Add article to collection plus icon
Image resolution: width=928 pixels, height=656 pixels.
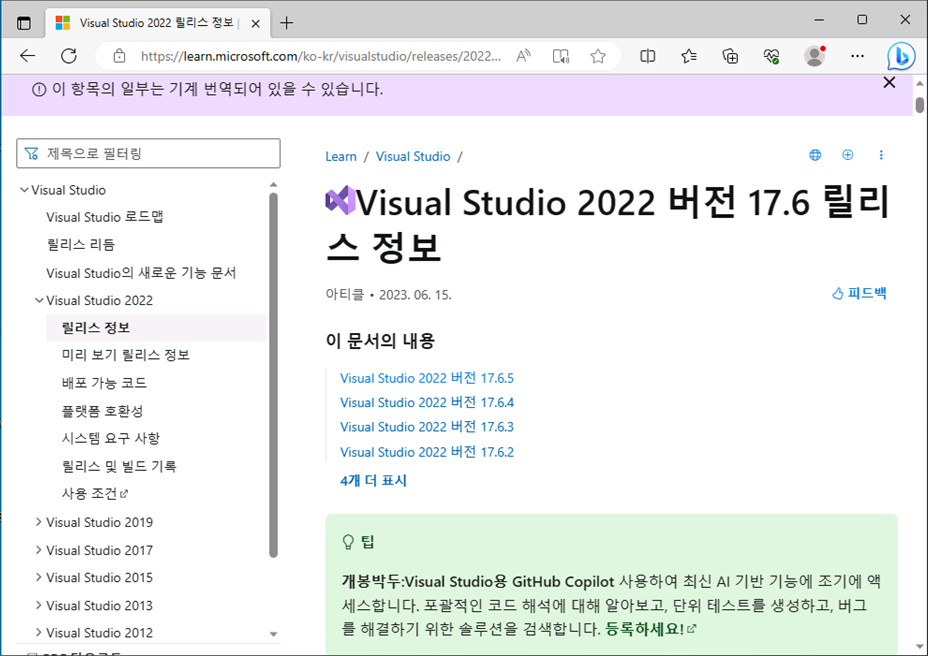tap(848, 155)
